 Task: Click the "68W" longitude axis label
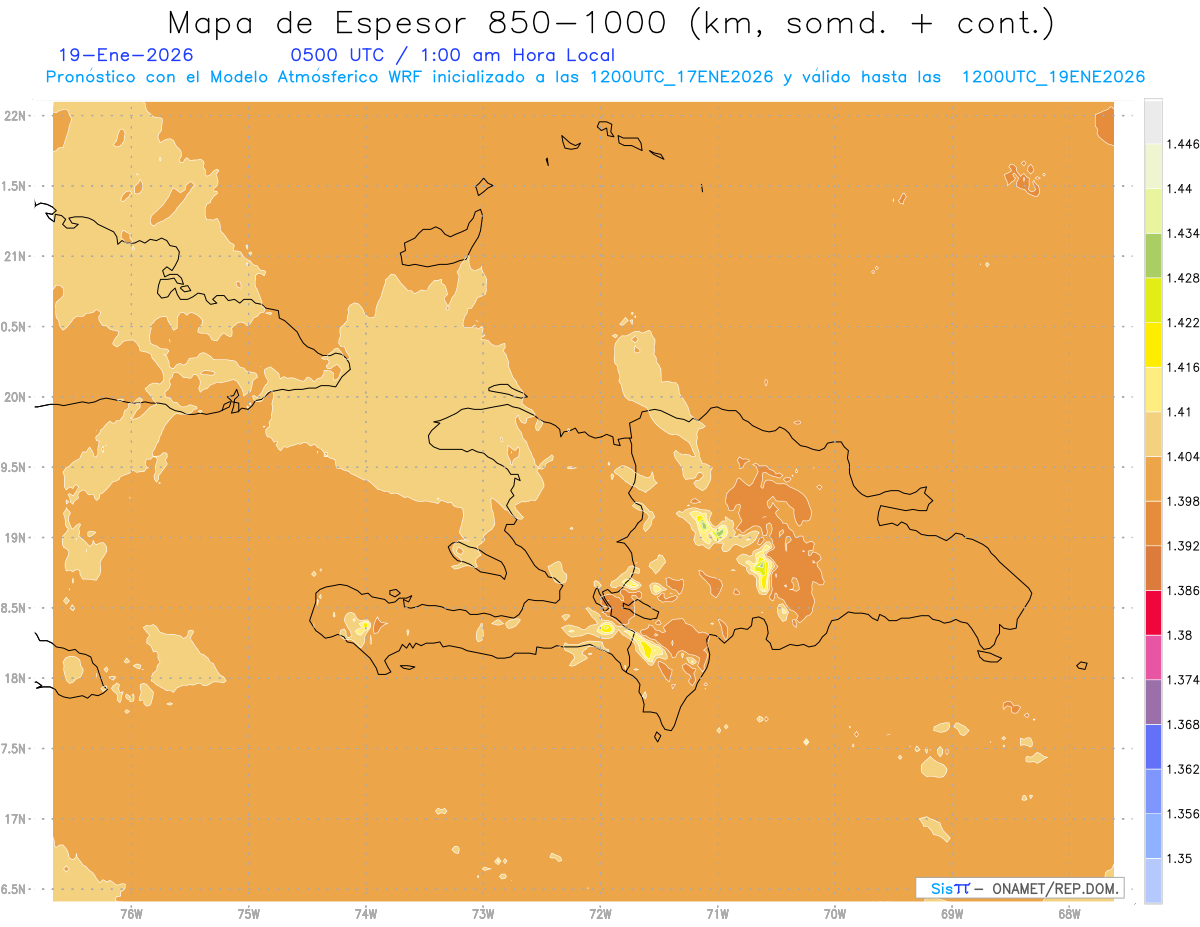pos(1069,913)
